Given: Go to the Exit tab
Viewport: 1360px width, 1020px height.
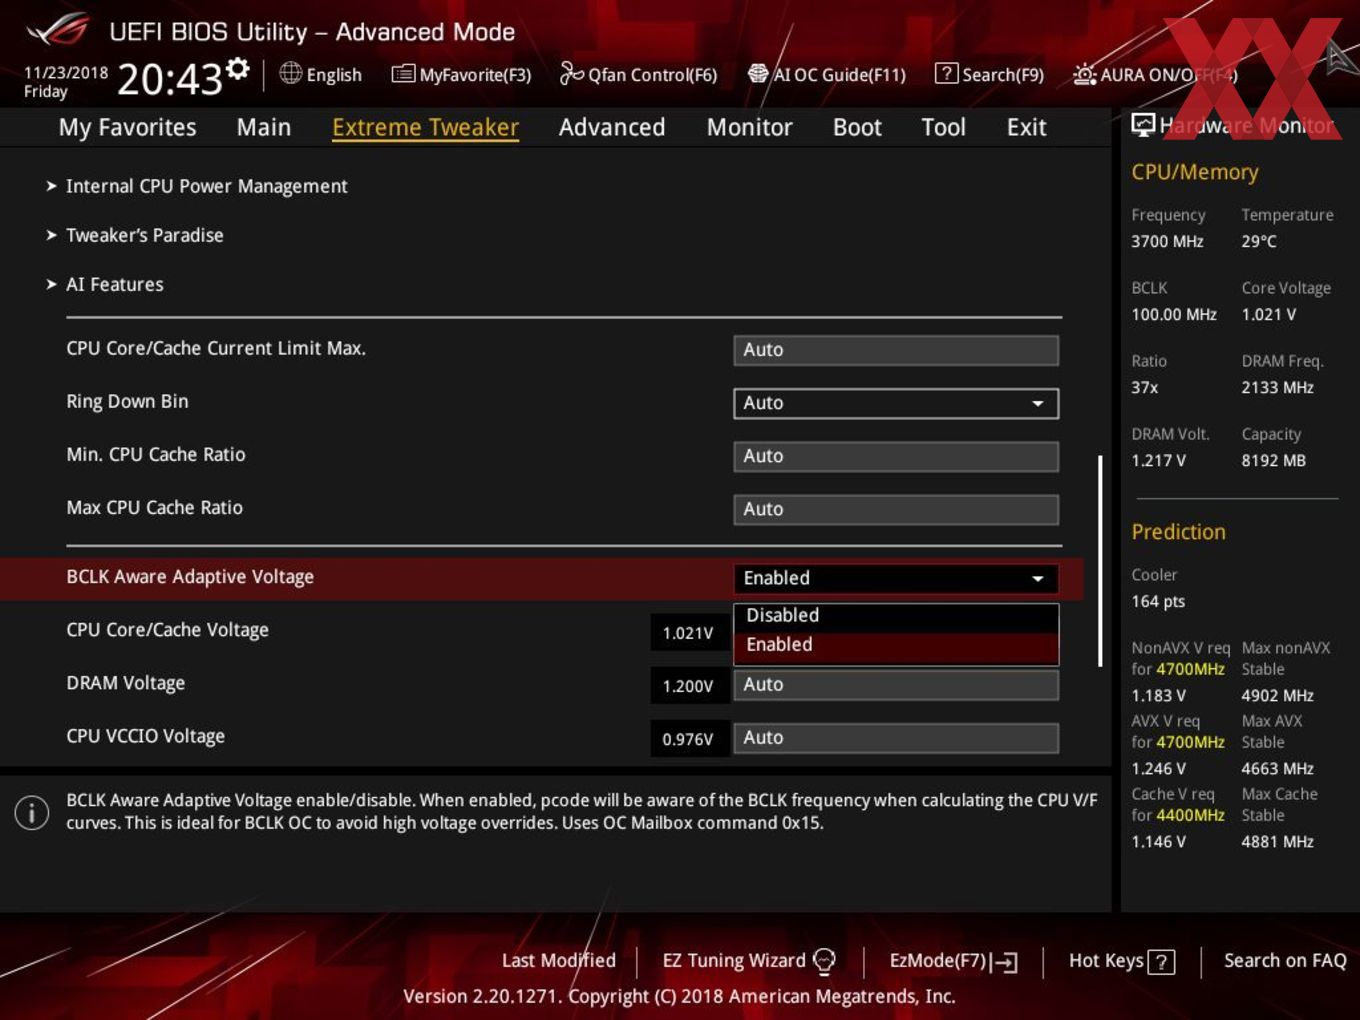Looking at the screenshot, I should point(1026,127).
